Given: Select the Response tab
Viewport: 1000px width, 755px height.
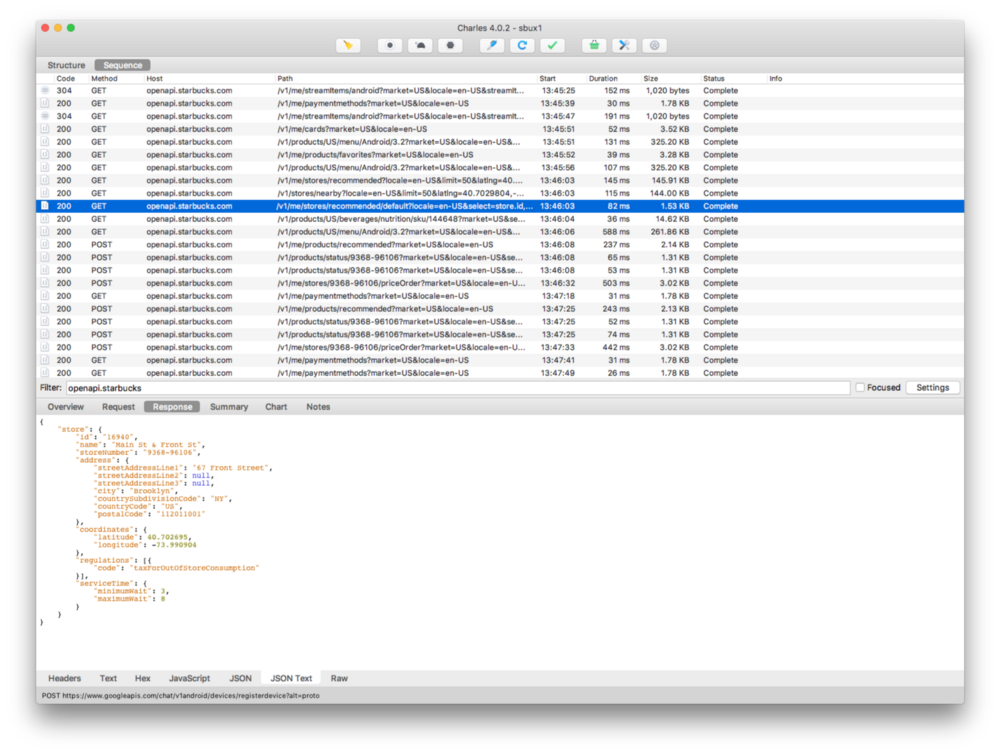Looking at the screenshot, I should pyautogui.click(x=172, y=407).
